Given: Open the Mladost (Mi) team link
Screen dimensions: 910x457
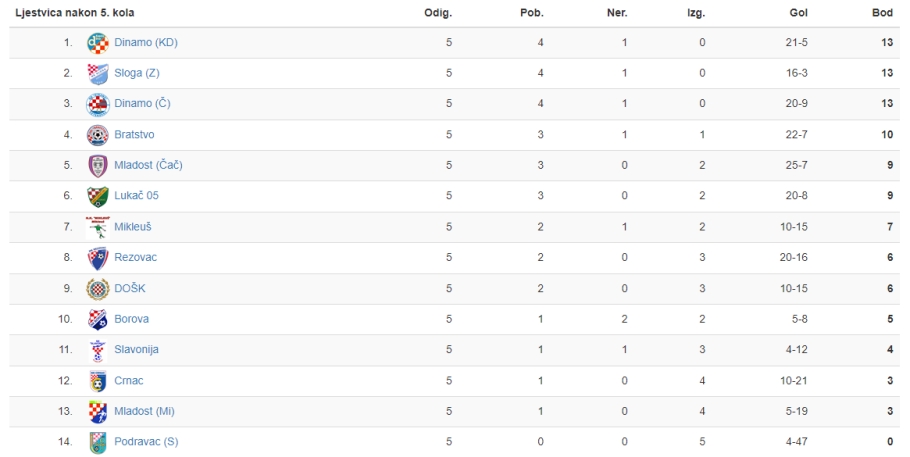Looking at the screenshot, I should (x=144, y=411).
